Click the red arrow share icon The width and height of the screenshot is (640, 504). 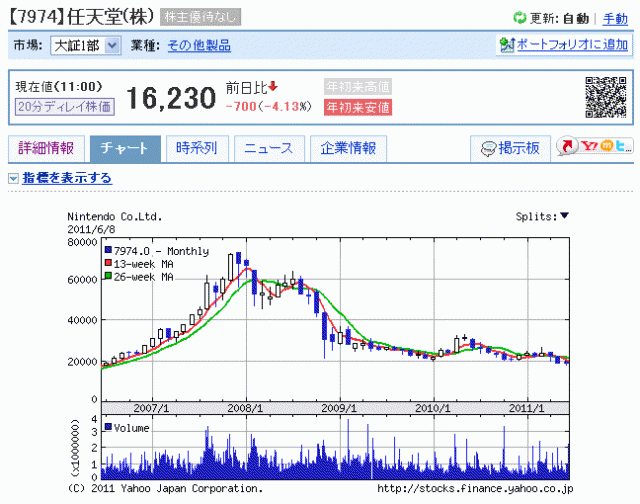click(x=568, y=146)
